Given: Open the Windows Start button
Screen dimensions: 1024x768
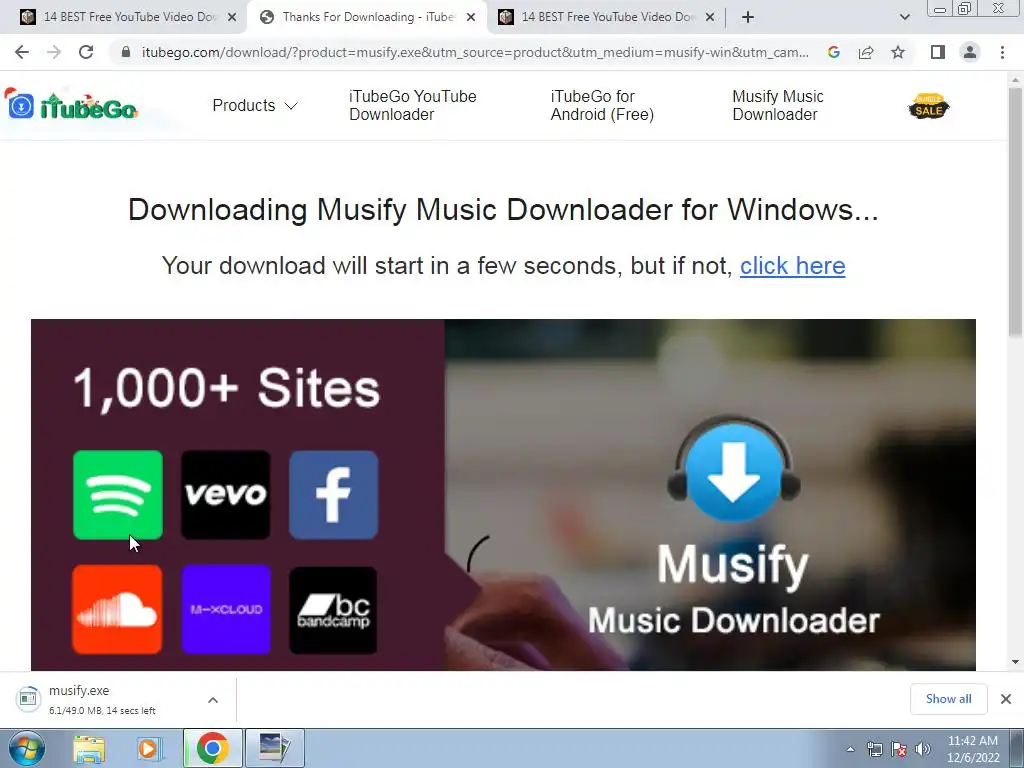Looking at the screenshot, I should point(26,748).
